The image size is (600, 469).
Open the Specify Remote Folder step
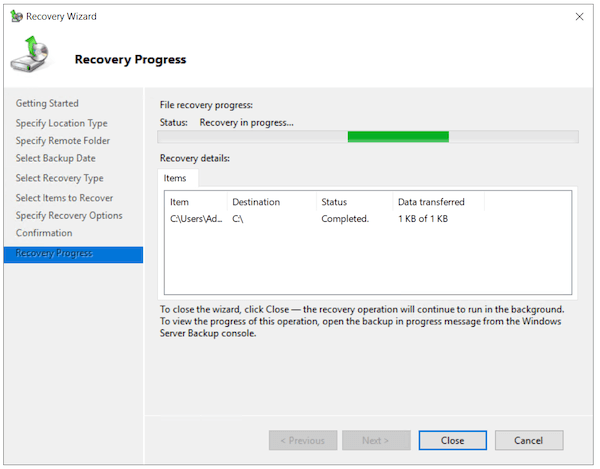click(x=63, y=141)
